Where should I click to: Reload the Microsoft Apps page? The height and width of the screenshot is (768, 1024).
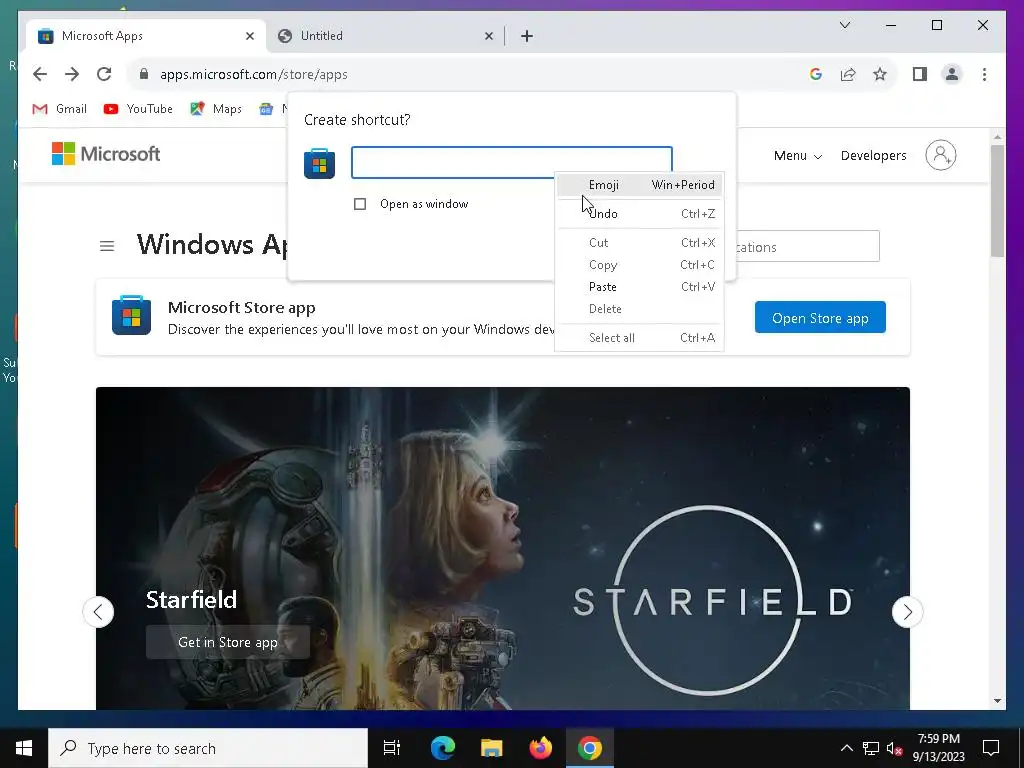pyautogui.click(x=104, y=74)
